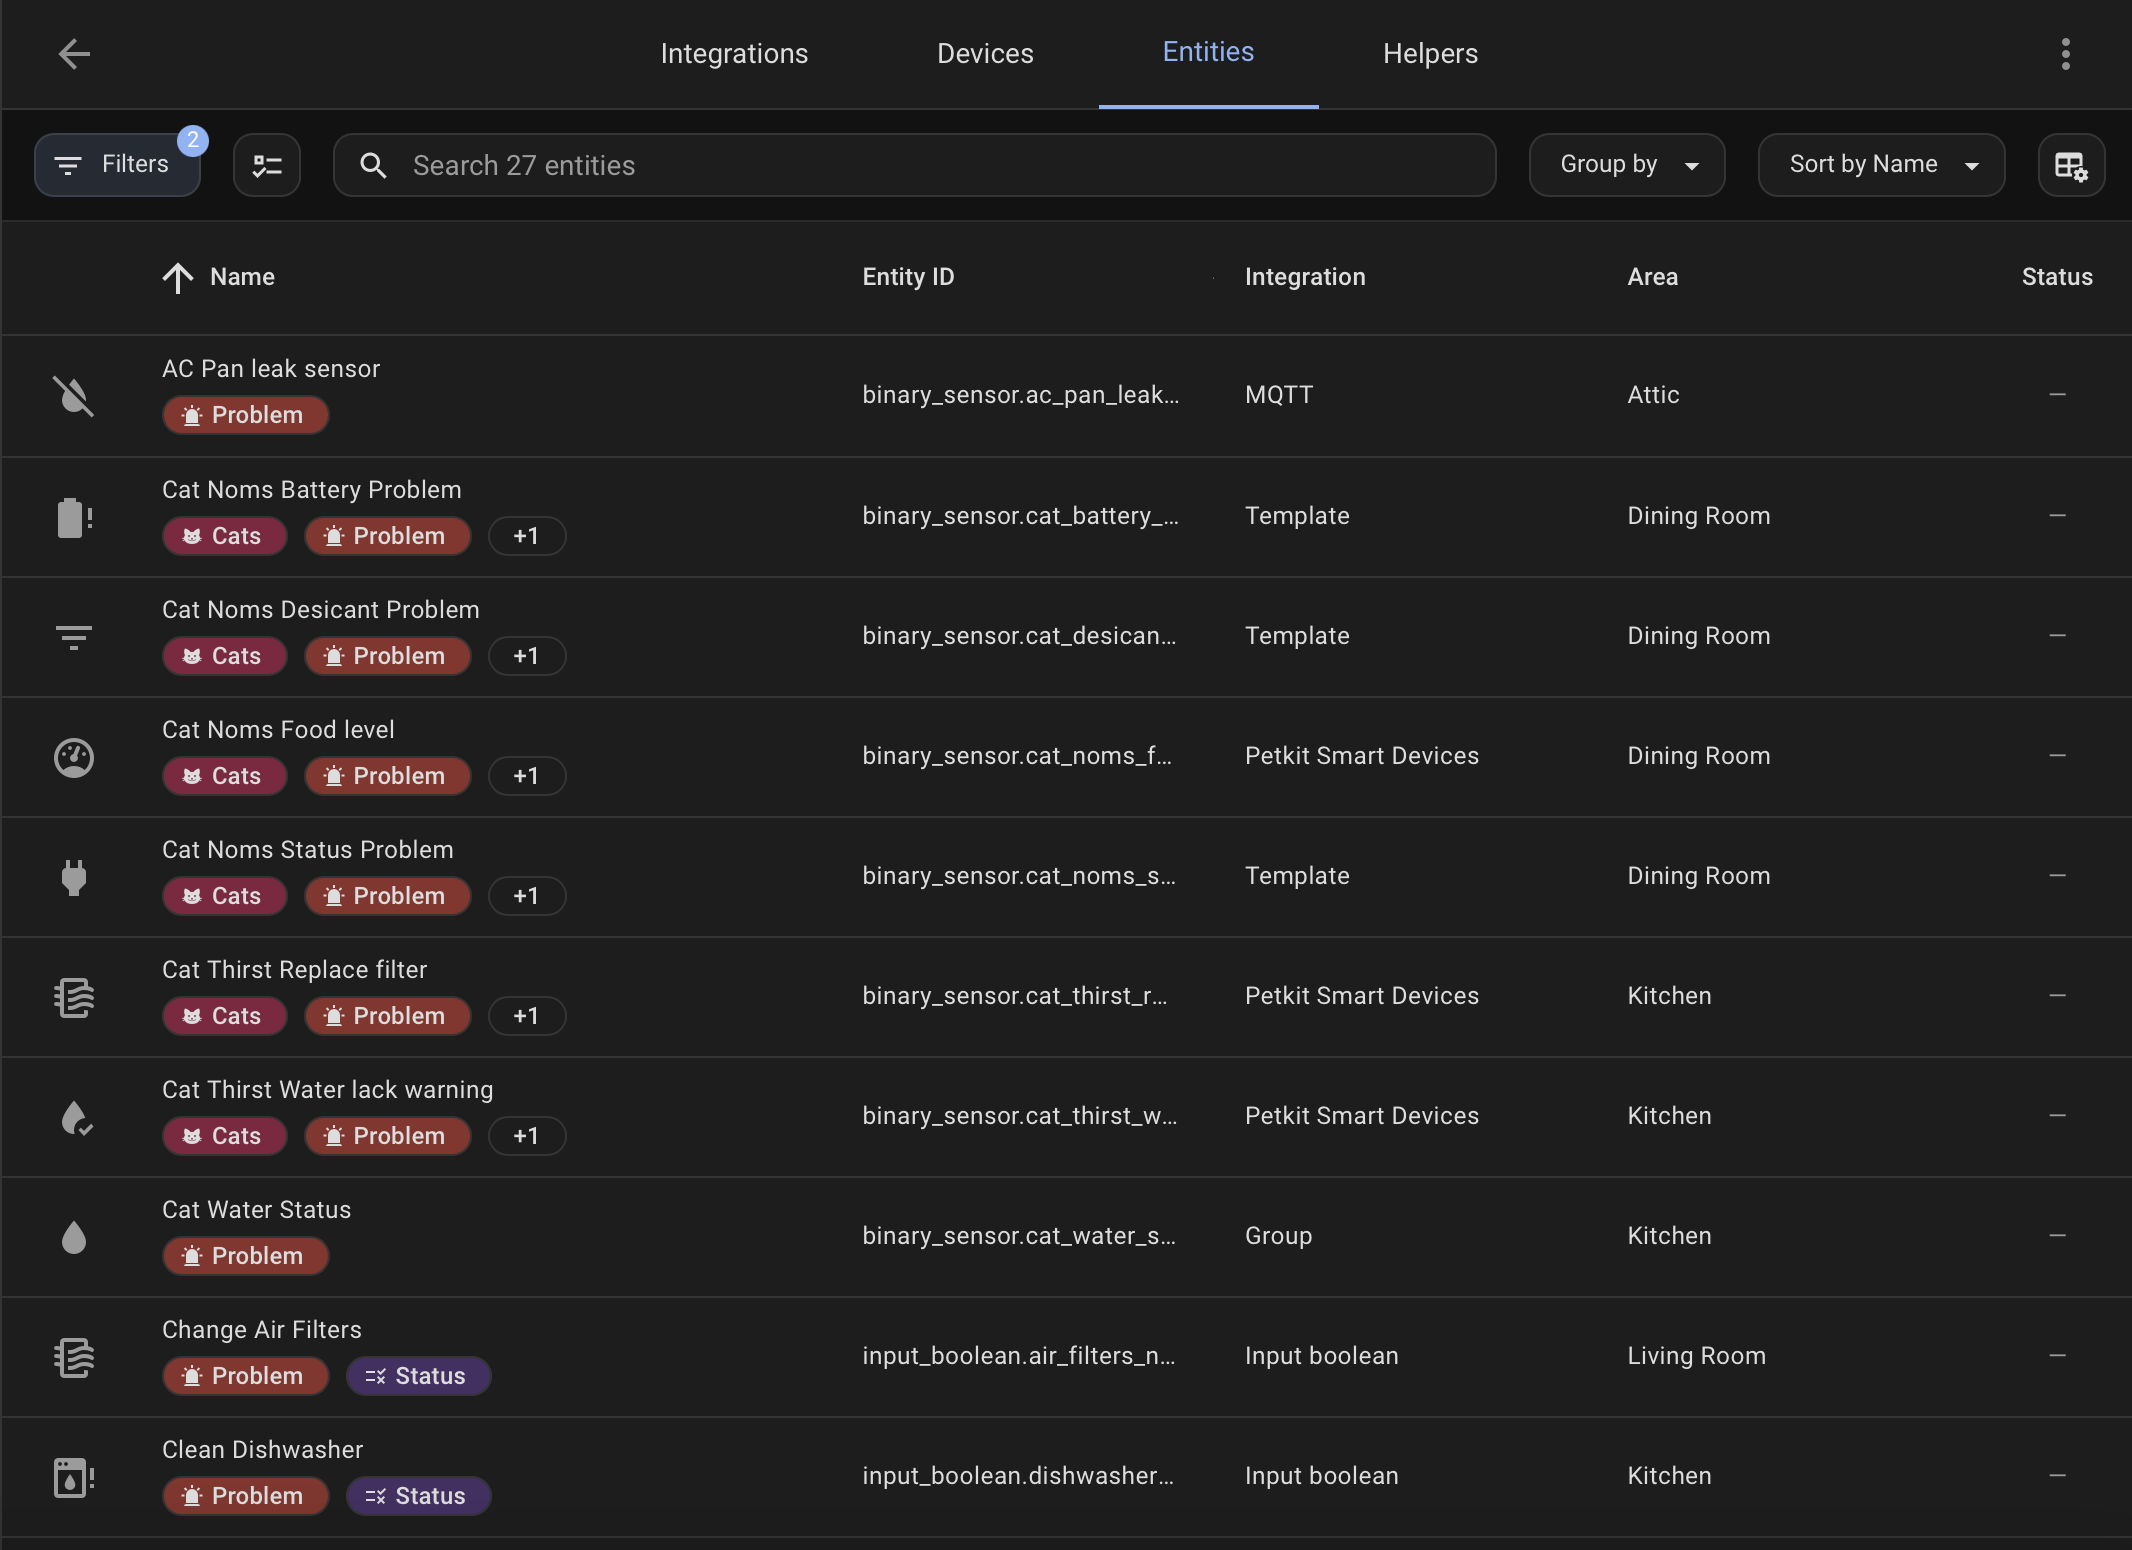
Task: Click Cat Noms Status Problem plug icon
Action: pyautogui.click(x=73, y=877)
